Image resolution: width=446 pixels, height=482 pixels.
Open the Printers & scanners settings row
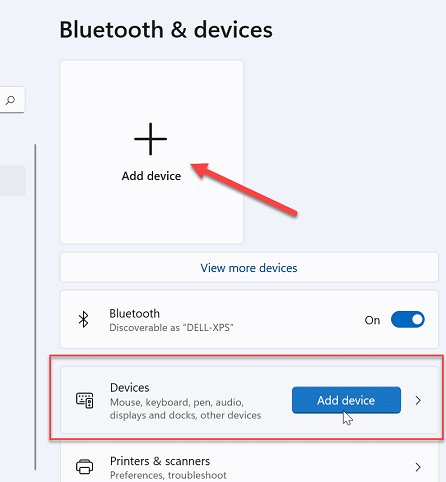point(249,465)
